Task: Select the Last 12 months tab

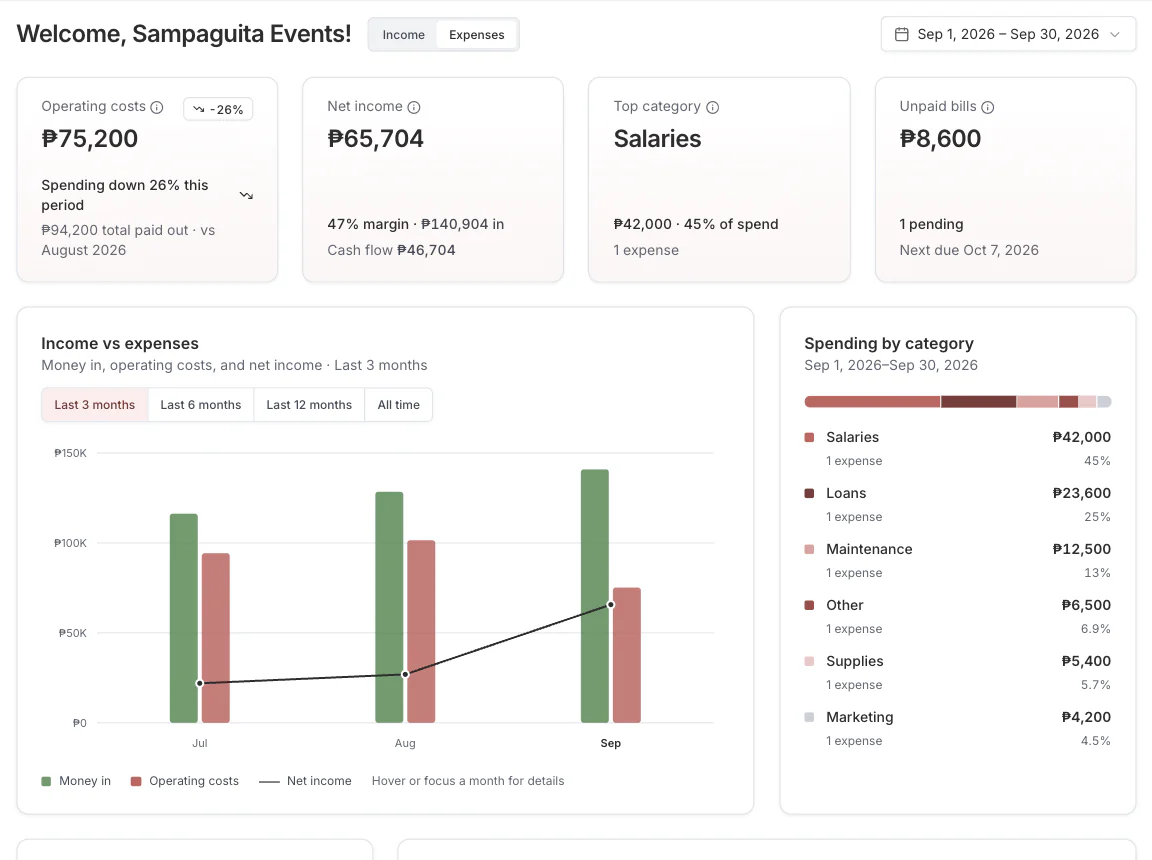Action: pos(309,405)
